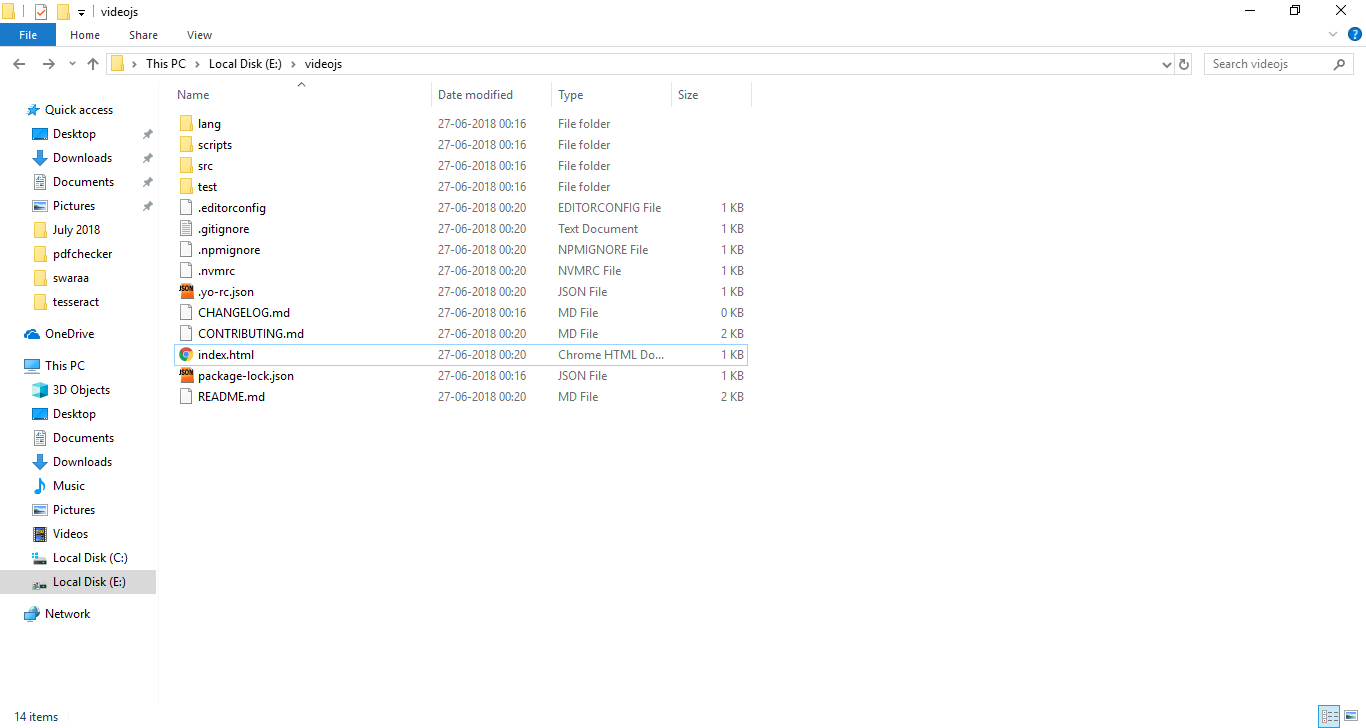Open the Customize Quick Access Toolbar menu

(x=79, y=11)
